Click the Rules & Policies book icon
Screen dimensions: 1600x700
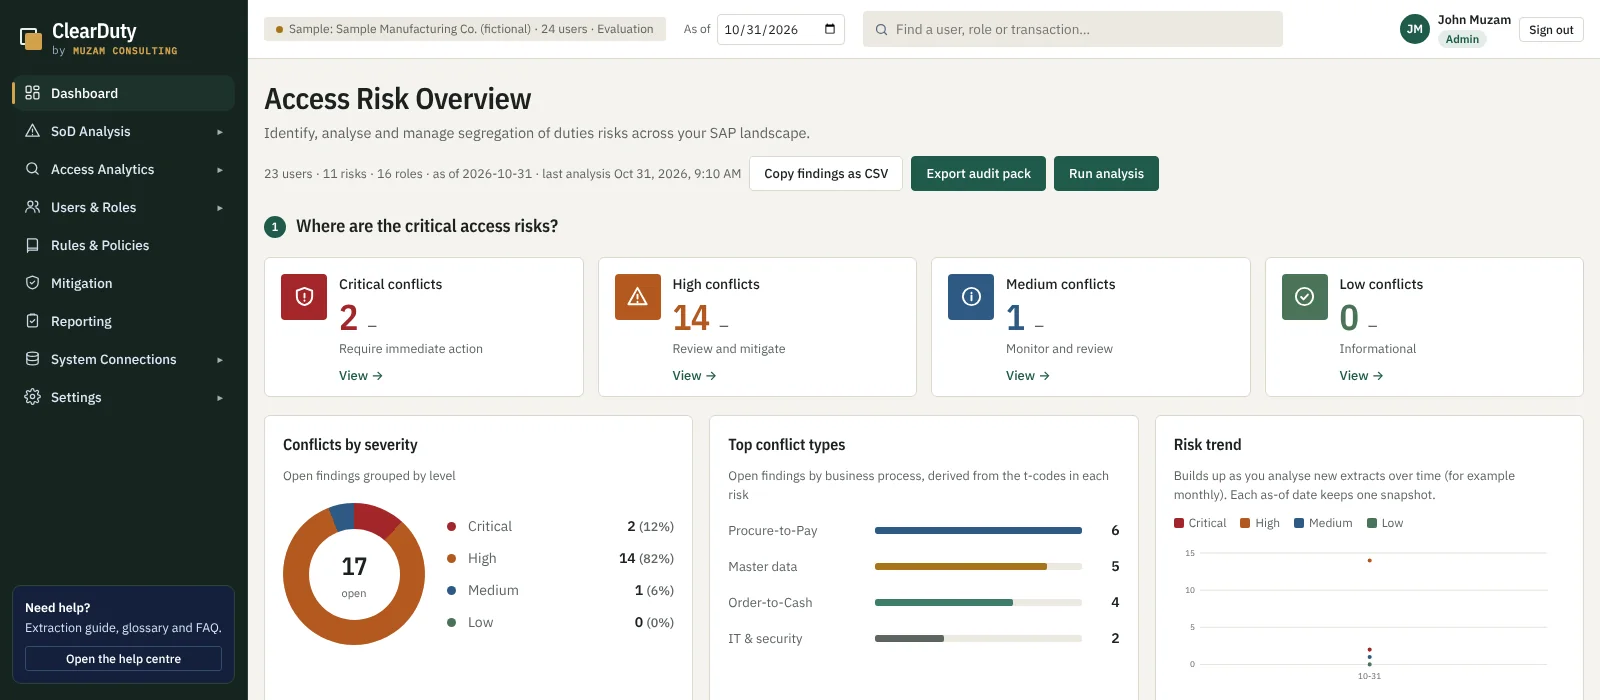[32, 245]
